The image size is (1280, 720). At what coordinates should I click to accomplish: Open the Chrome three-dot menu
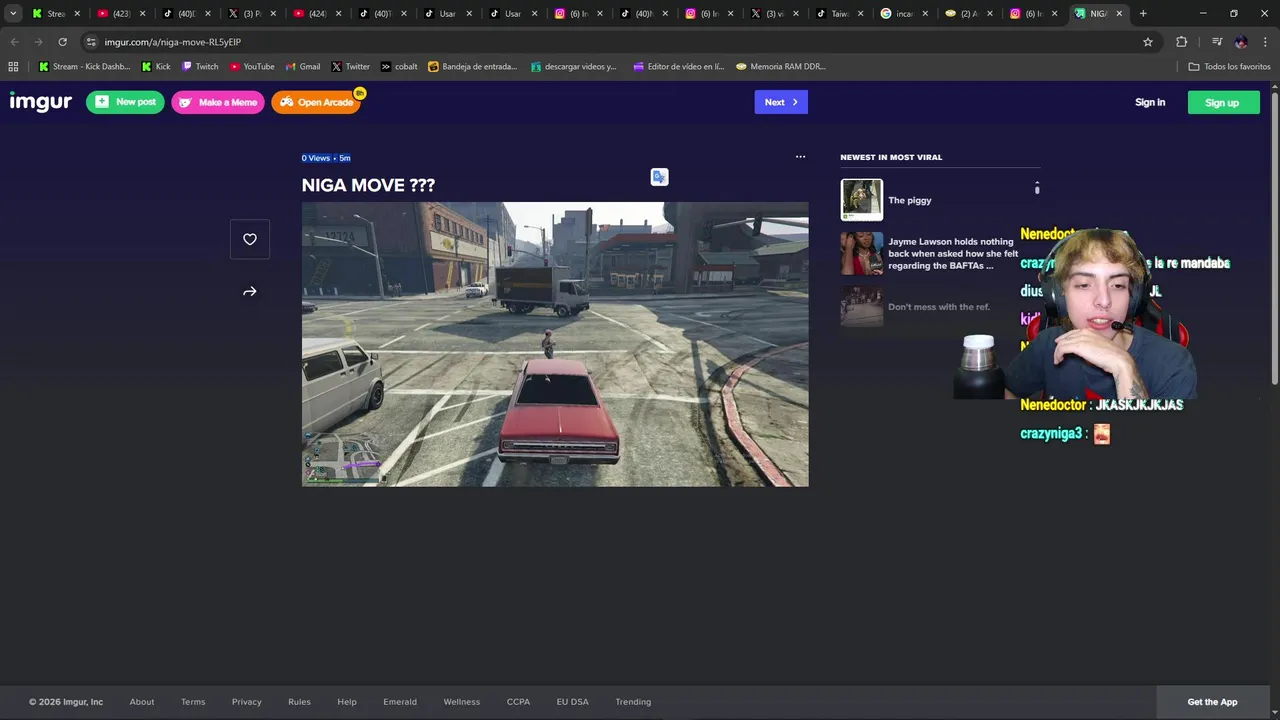click(x=1264, y=42)
